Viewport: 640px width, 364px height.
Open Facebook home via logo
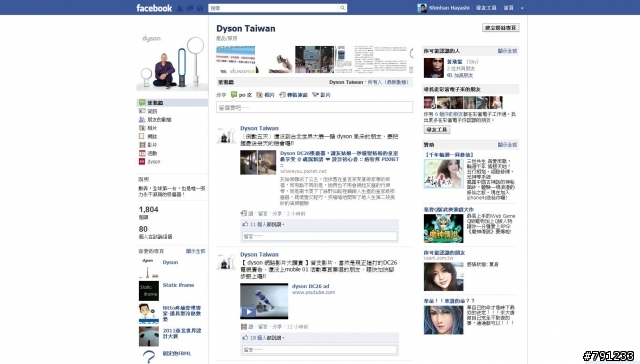[154, 8]
